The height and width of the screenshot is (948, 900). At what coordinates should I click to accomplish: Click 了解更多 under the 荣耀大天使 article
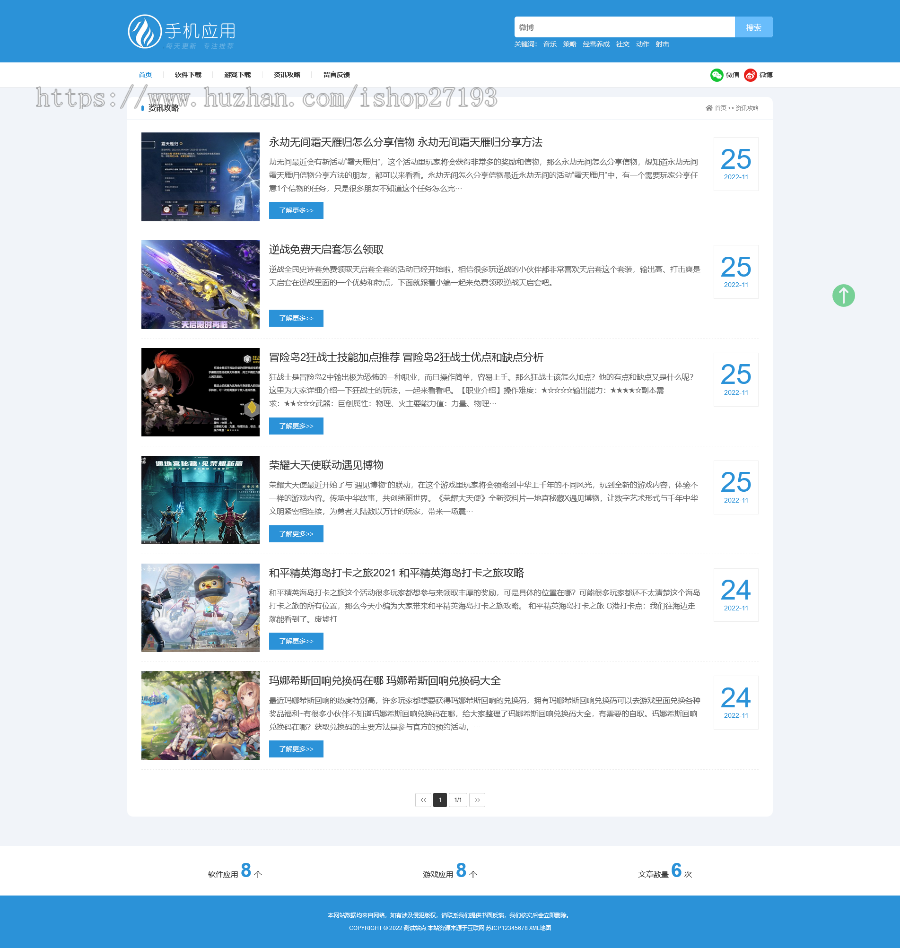296,534
